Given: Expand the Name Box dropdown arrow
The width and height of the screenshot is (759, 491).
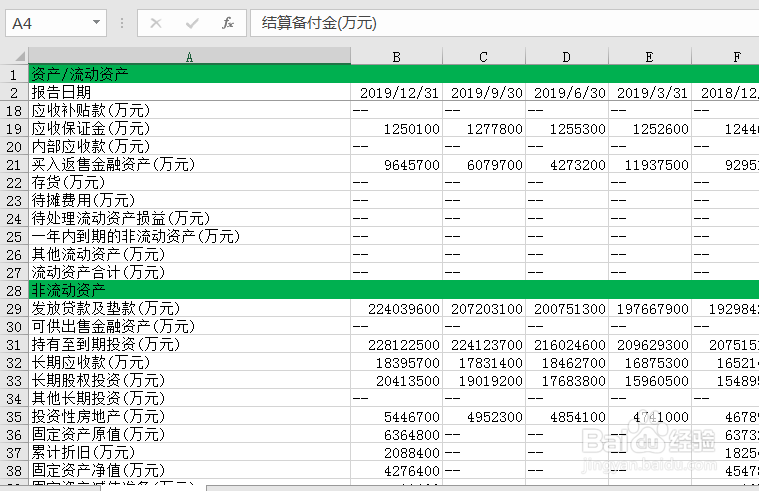Looking at the screenshot, I should (x=96, y=22).
